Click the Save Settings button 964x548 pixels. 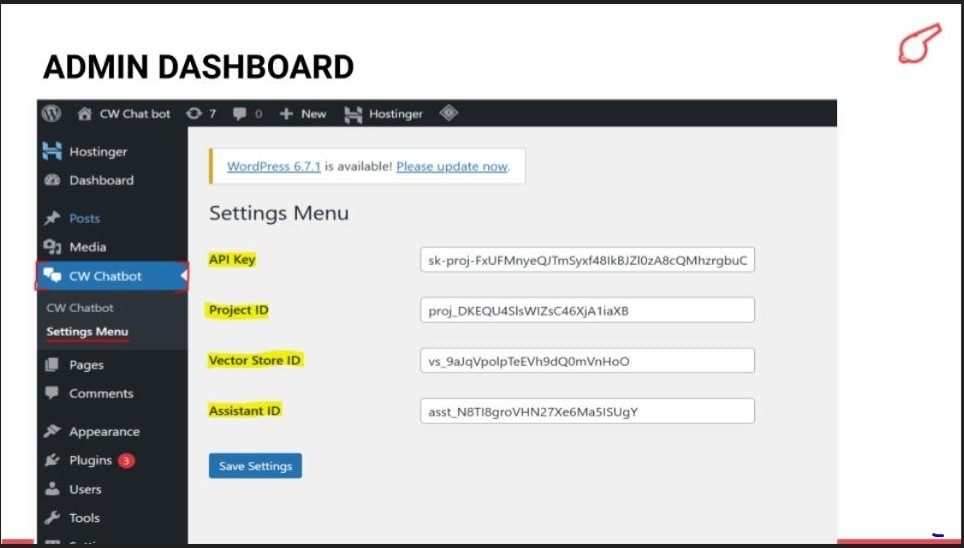pos(255,466)
